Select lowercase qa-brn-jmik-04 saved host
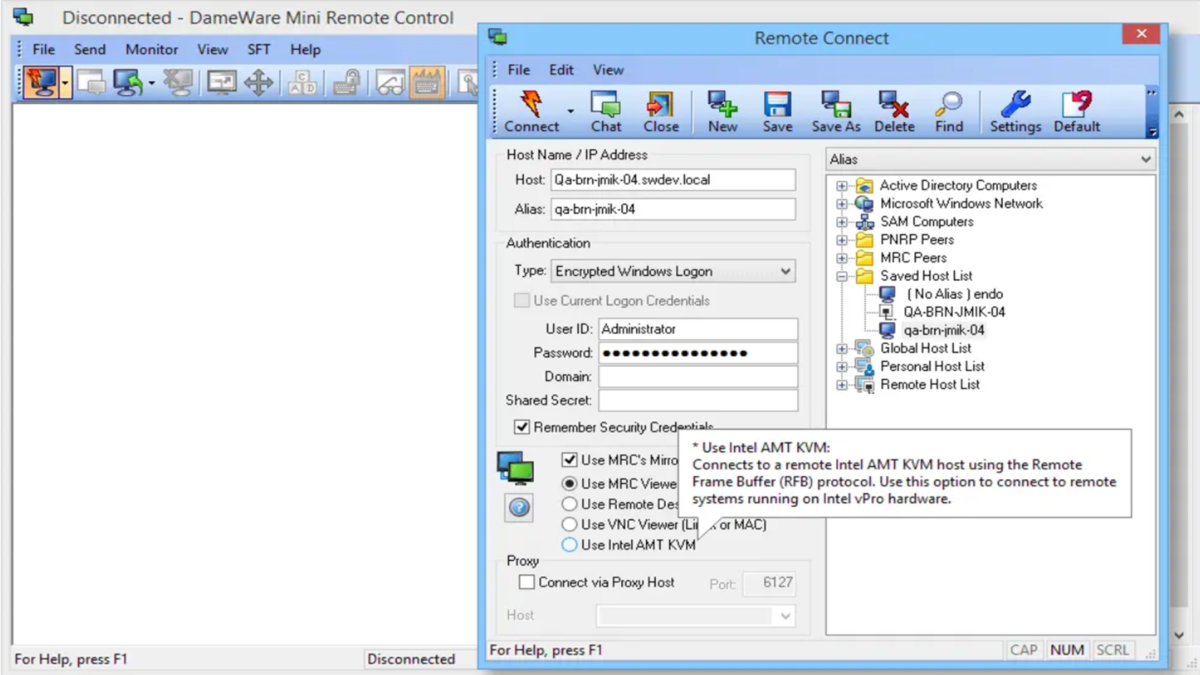 coord(944,330)
